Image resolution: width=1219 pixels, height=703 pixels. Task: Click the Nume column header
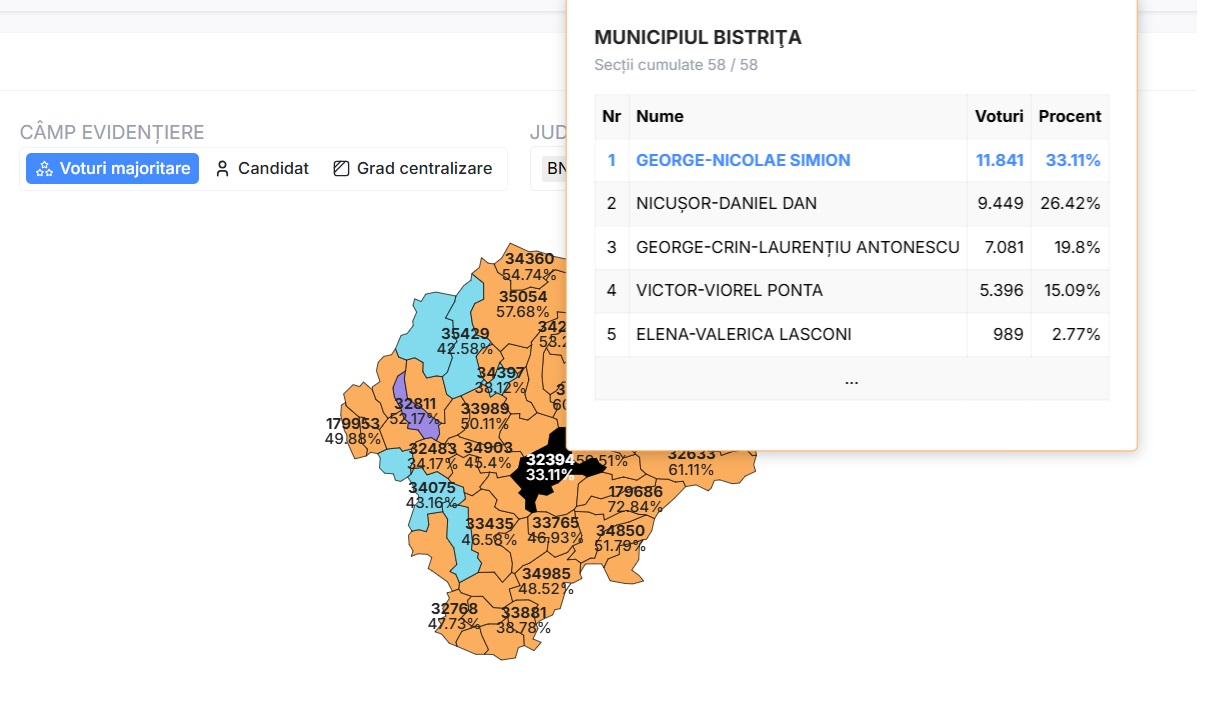(660, 116)
